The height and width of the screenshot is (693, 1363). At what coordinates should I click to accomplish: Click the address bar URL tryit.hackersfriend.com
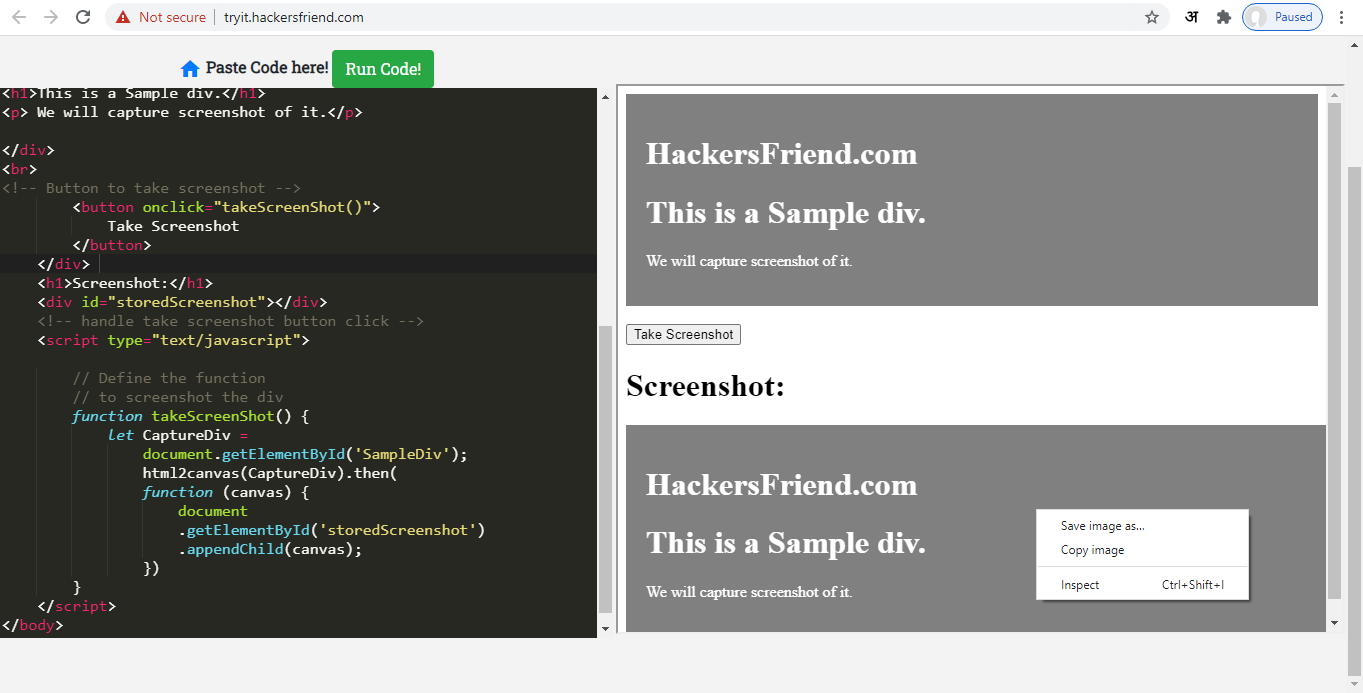coord(294,17)
